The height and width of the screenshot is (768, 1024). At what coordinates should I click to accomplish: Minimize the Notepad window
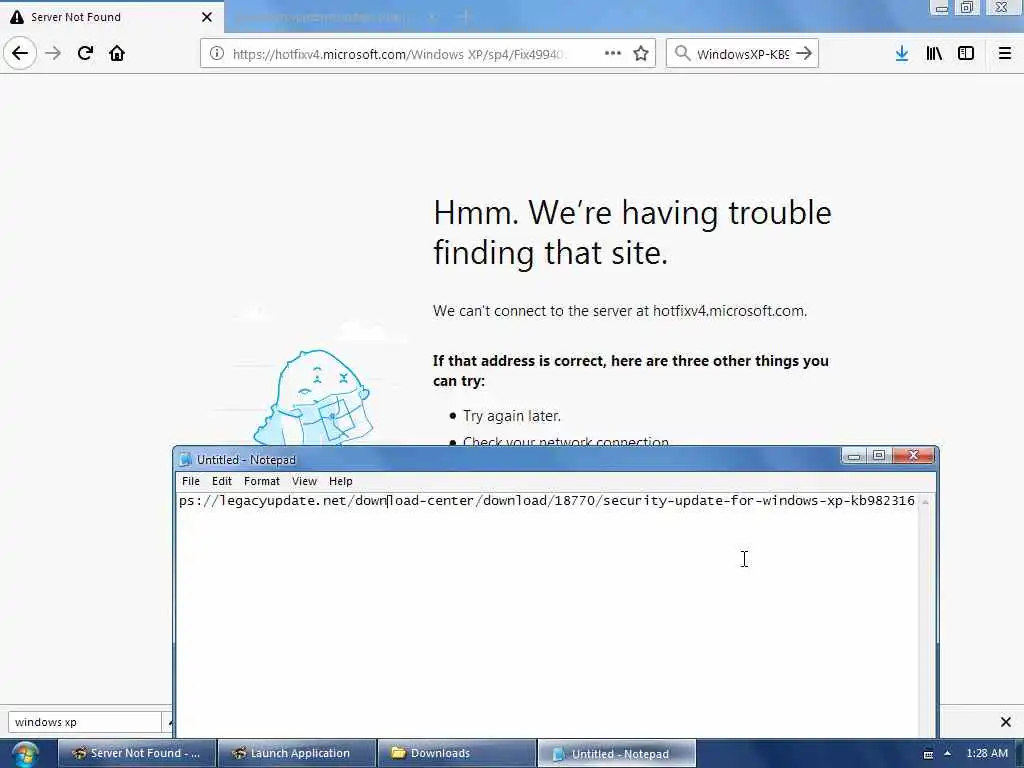[854, 456]
